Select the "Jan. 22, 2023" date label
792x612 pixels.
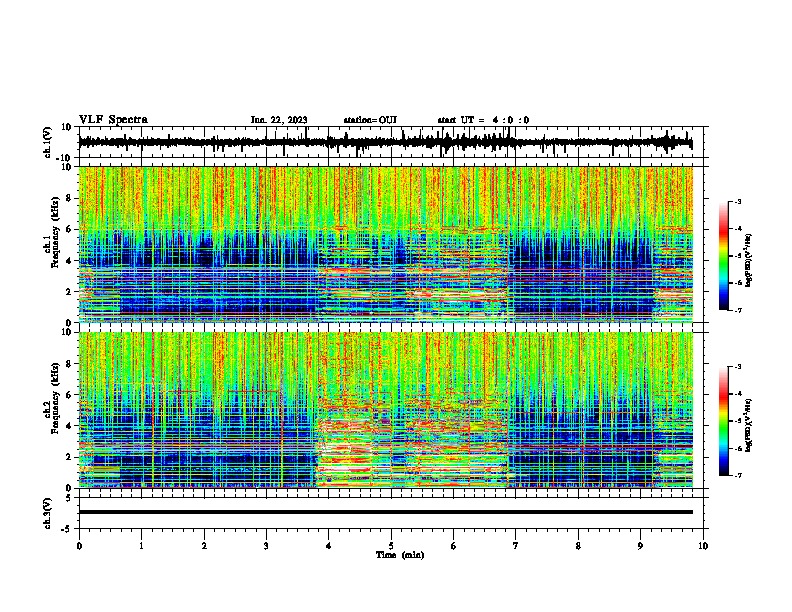click(x=279, y=120)
